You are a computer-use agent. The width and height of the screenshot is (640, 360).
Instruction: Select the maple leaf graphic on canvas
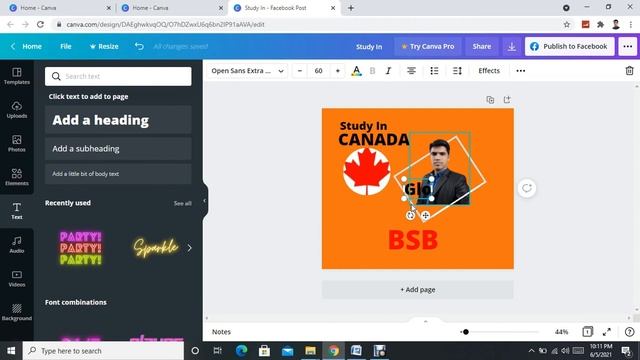[x=367, y=172]
